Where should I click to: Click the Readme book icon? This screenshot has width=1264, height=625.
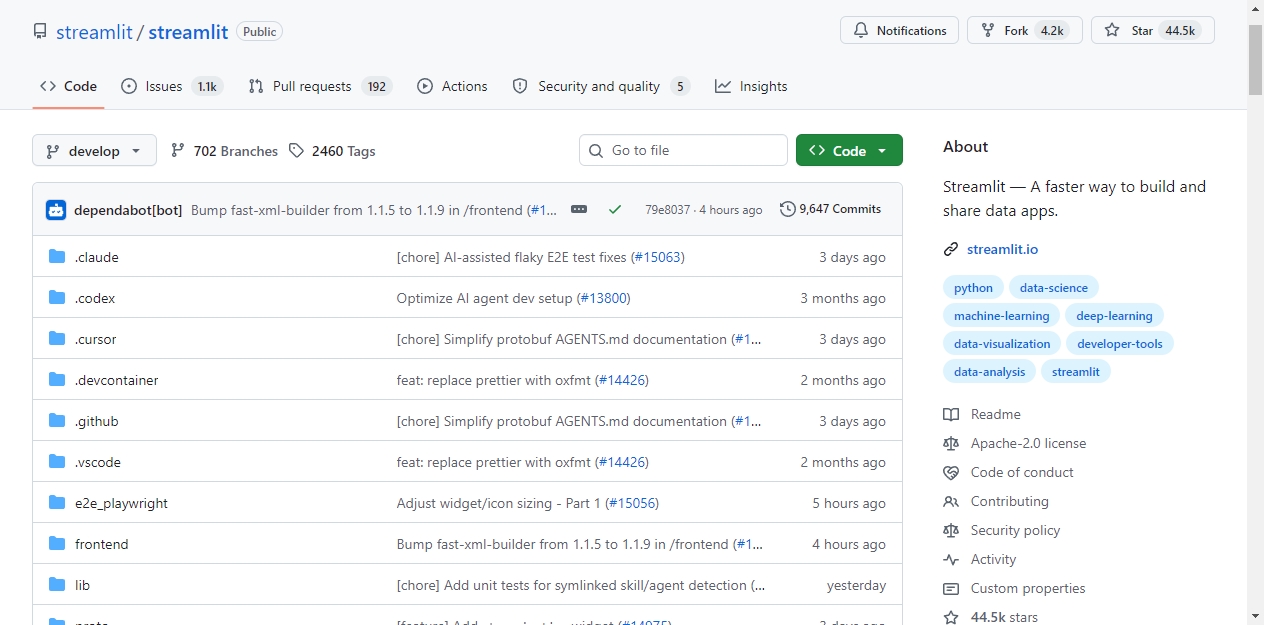pyautogui.click(x=951, y=414)
